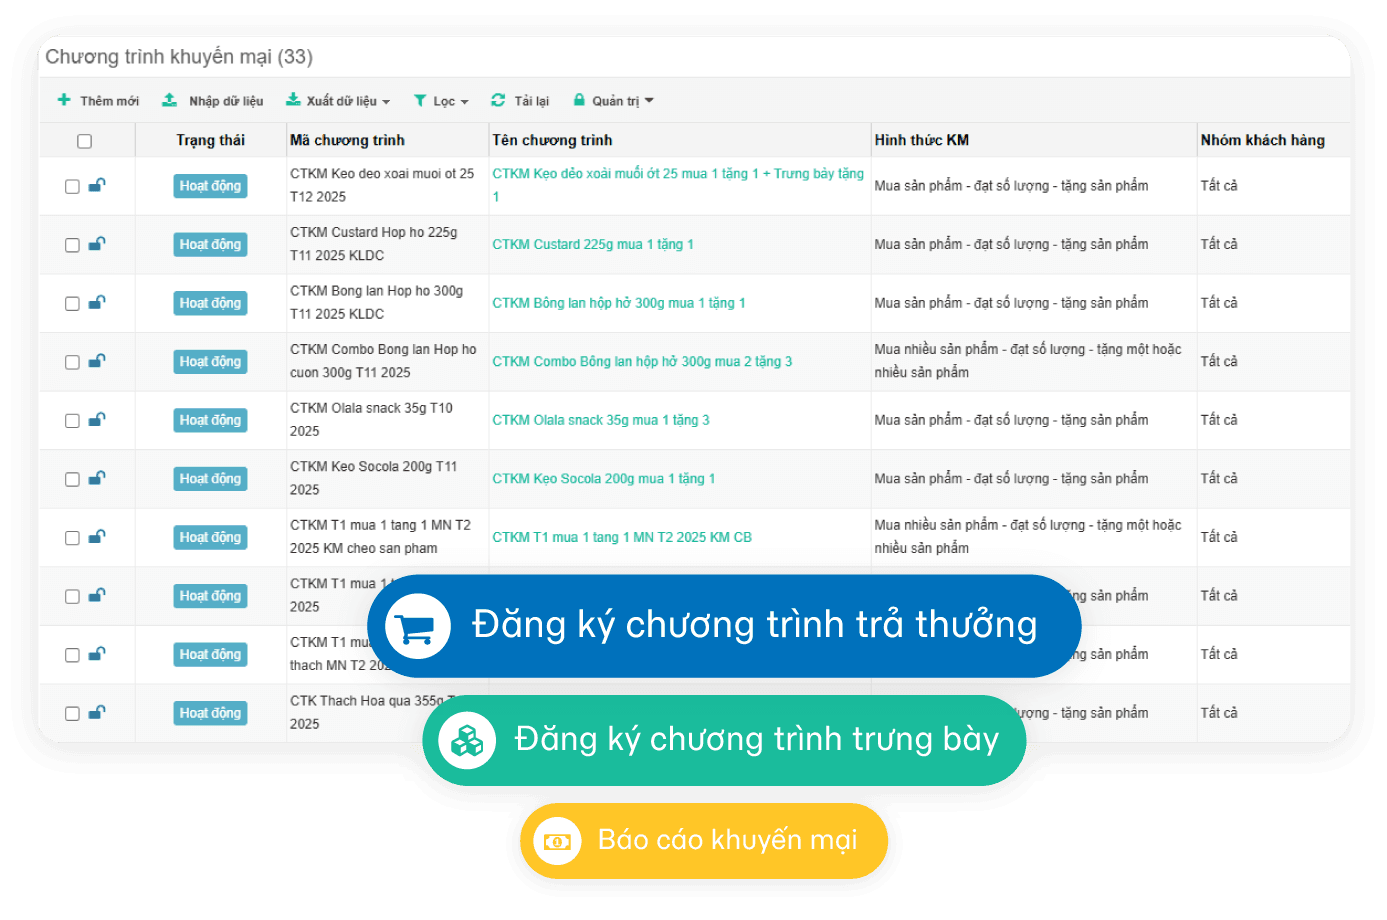Check the box for CTKM Olala snack row
This screenshot has height=920, width=1387.
pyautogui.click(x=72, y=421)
